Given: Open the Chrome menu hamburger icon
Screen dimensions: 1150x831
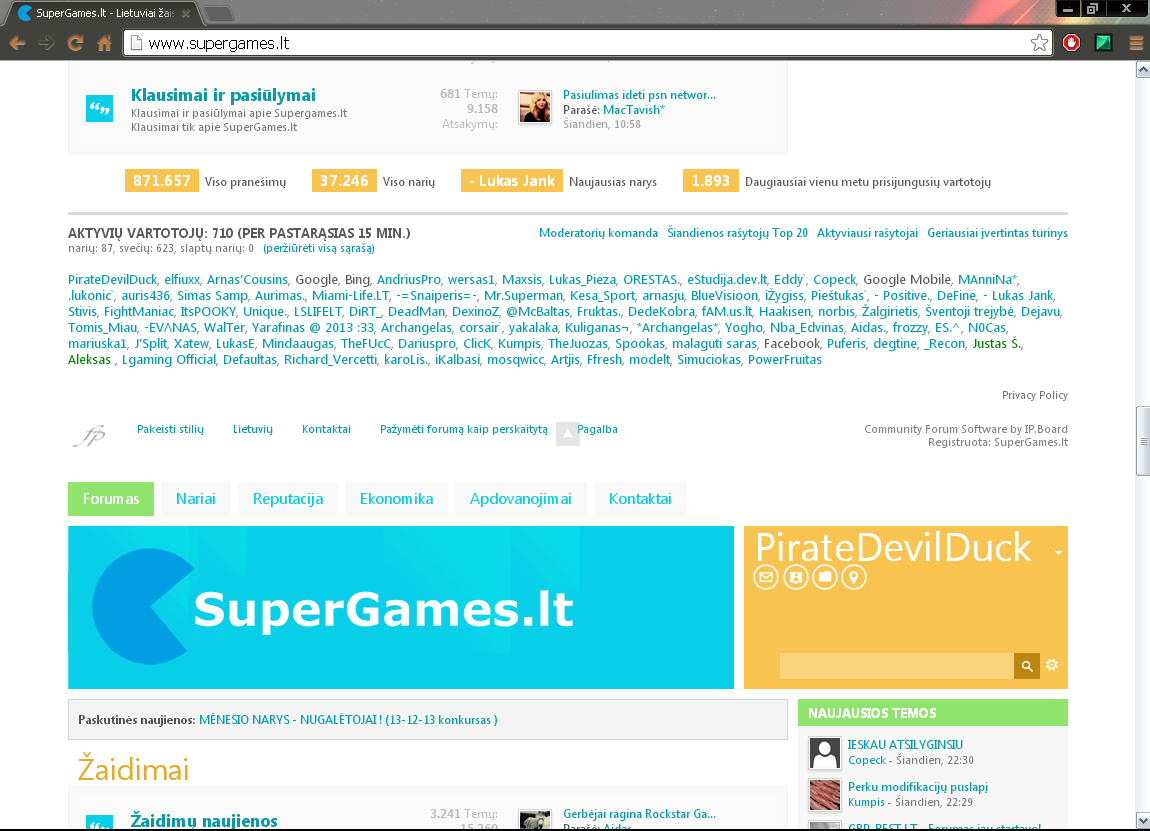Looking at the screenshot, I should (1136, 43).
